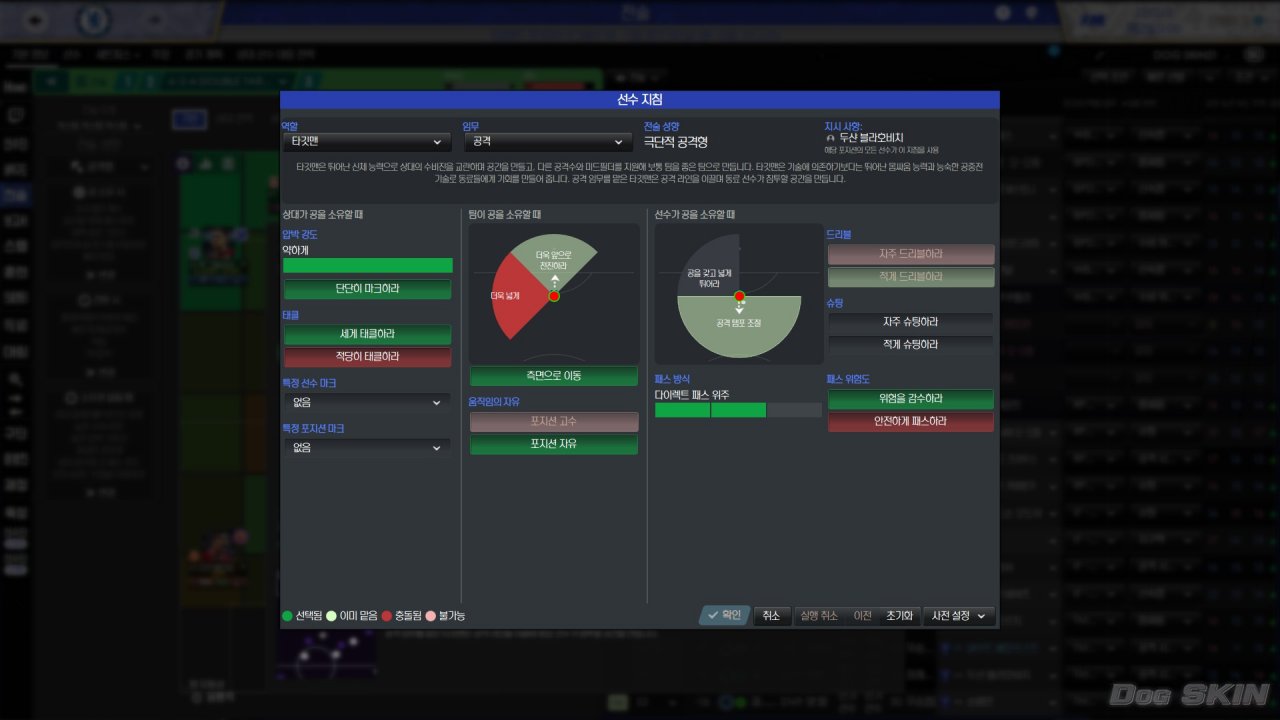Open the 사전 설정 presets dropdown

click(x=959, y=616)
